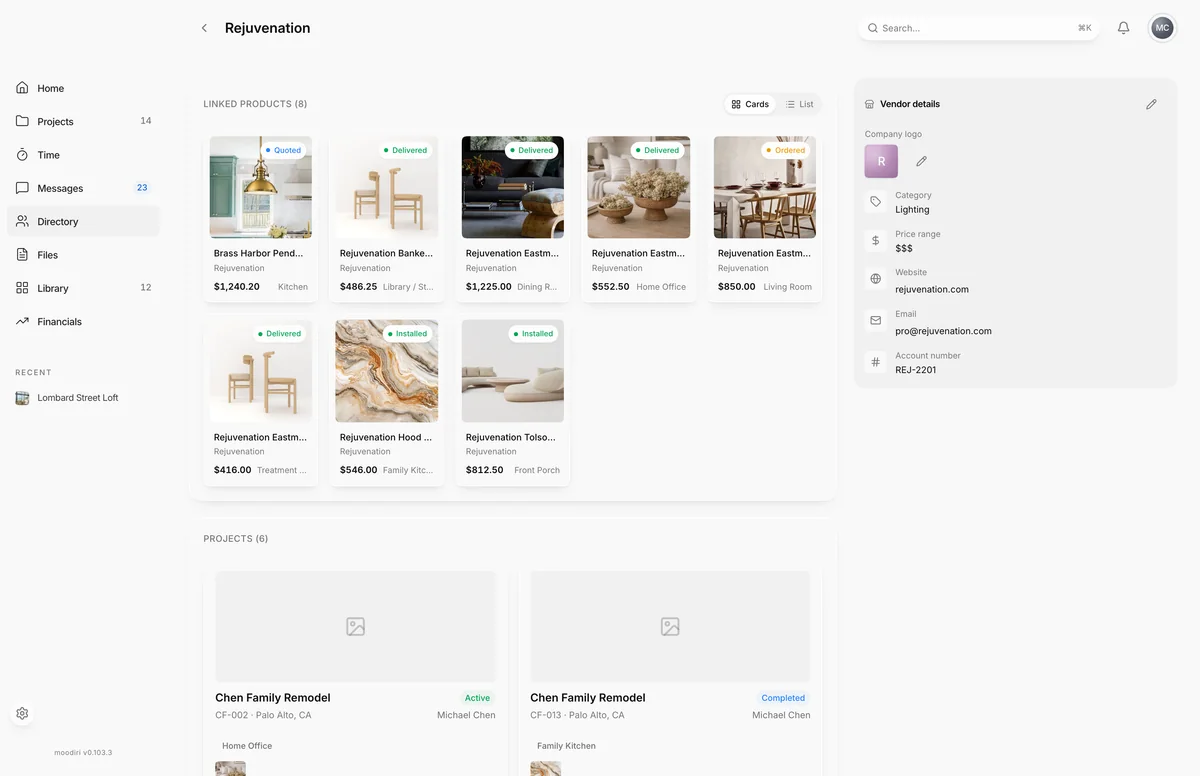1200x776 pixels.
Task: Click the Lighting category value
Action: click(912, 210)
